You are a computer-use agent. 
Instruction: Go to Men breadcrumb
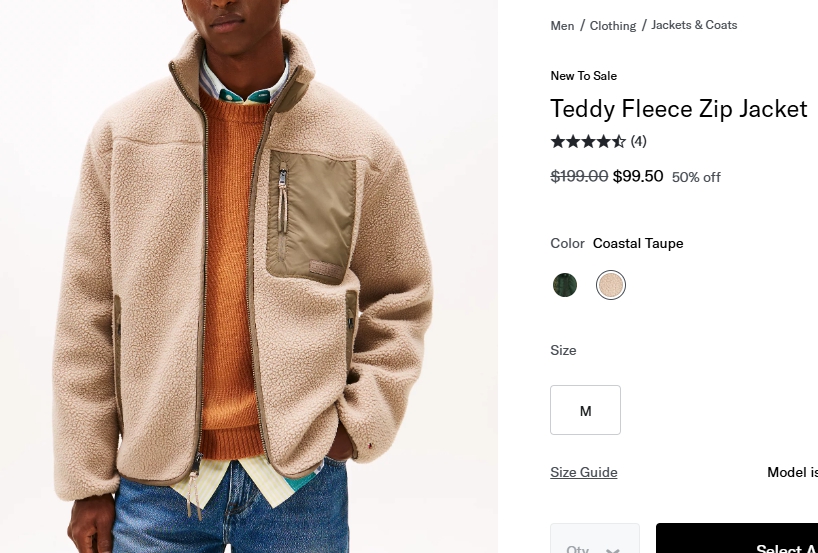coord(562,26)
